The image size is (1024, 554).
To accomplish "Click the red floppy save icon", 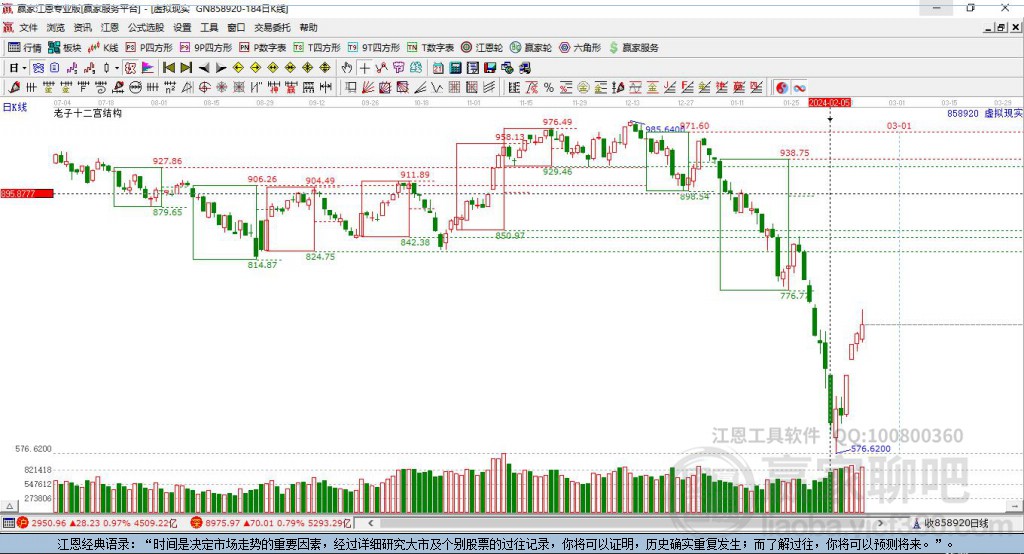I will pos(490,67).
